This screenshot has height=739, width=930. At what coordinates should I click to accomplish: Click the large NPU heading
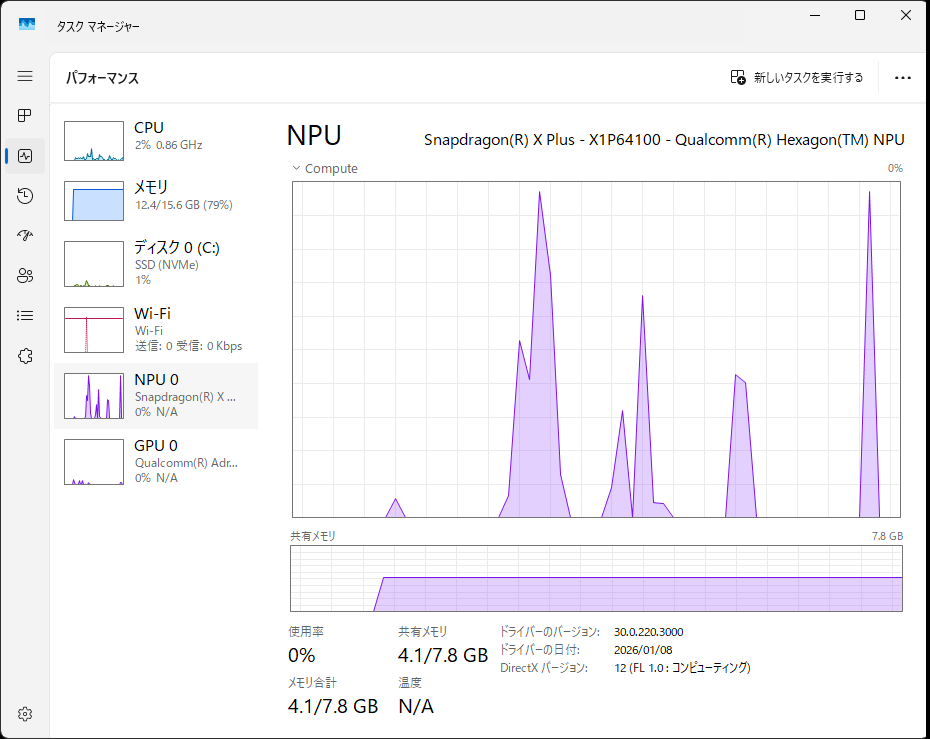314,135
